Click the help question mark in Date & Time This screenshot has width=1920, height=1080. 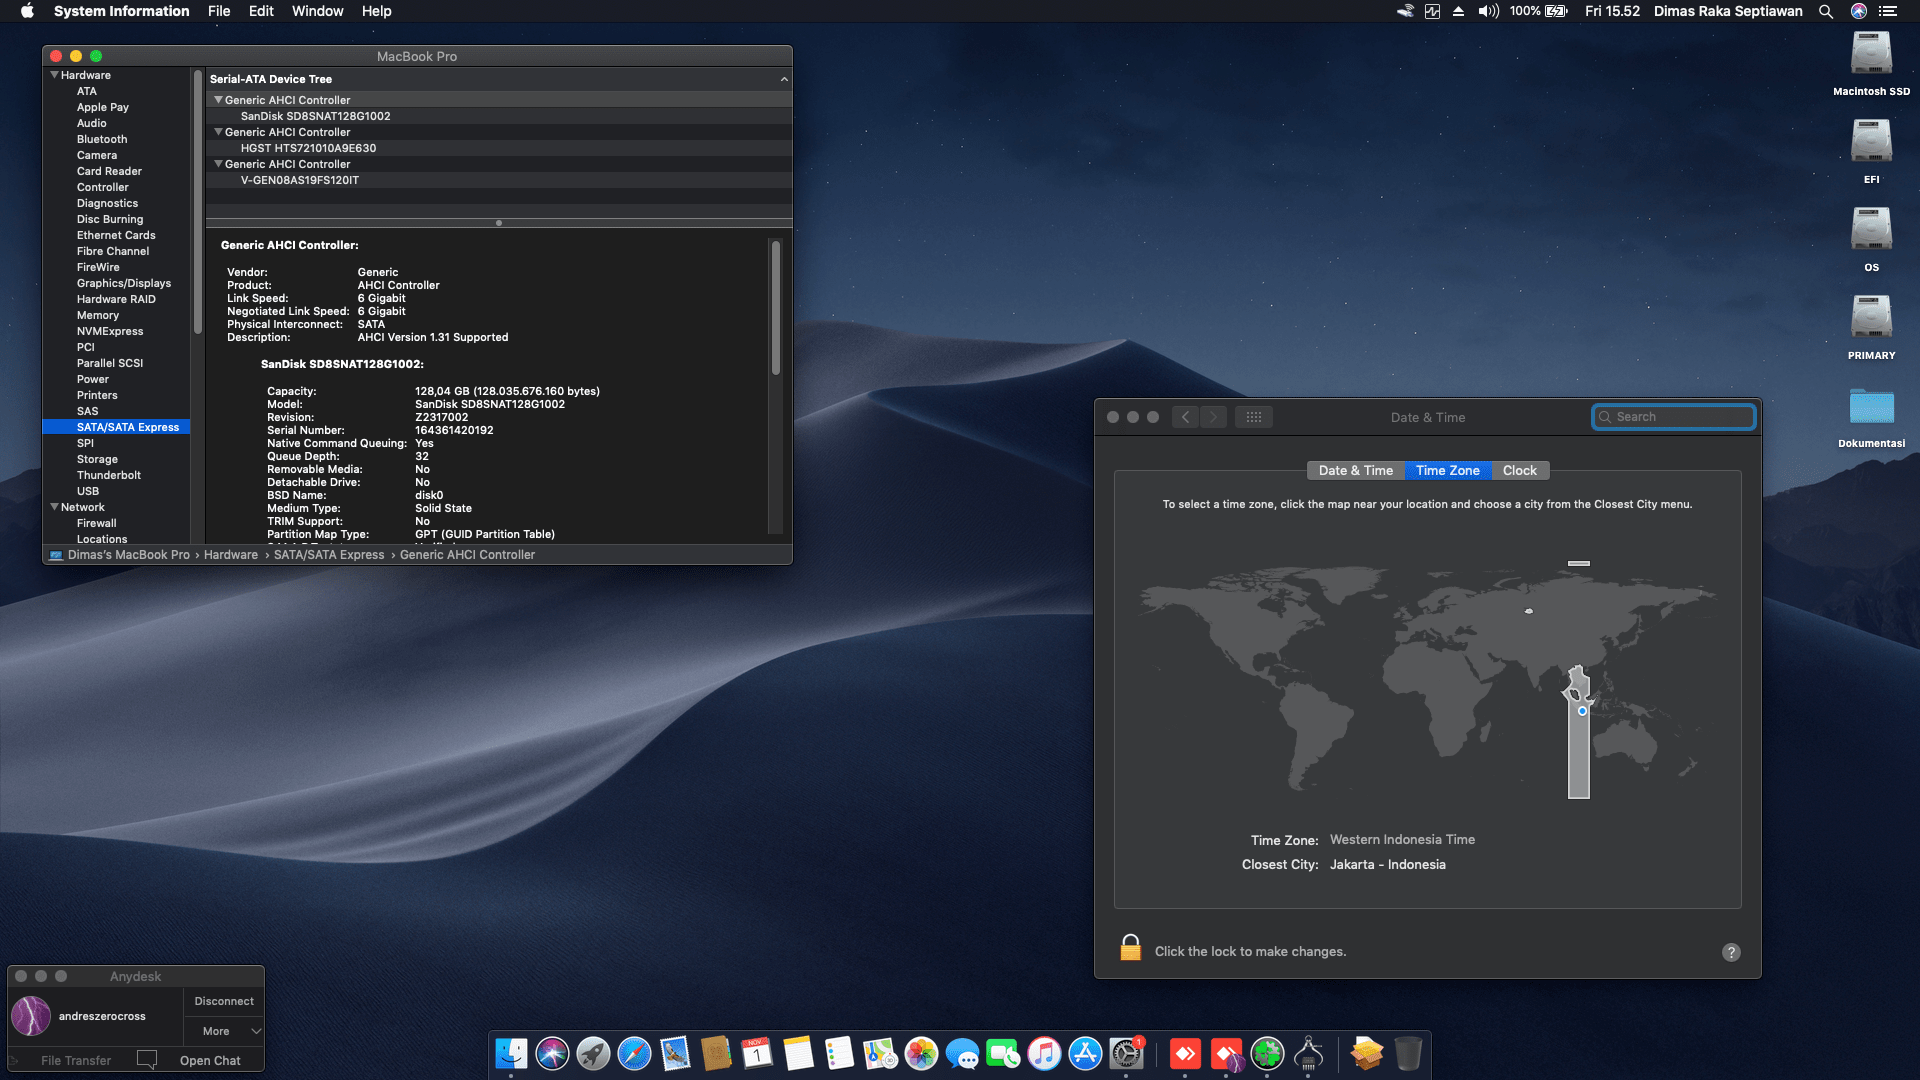tap(1731, 952)
